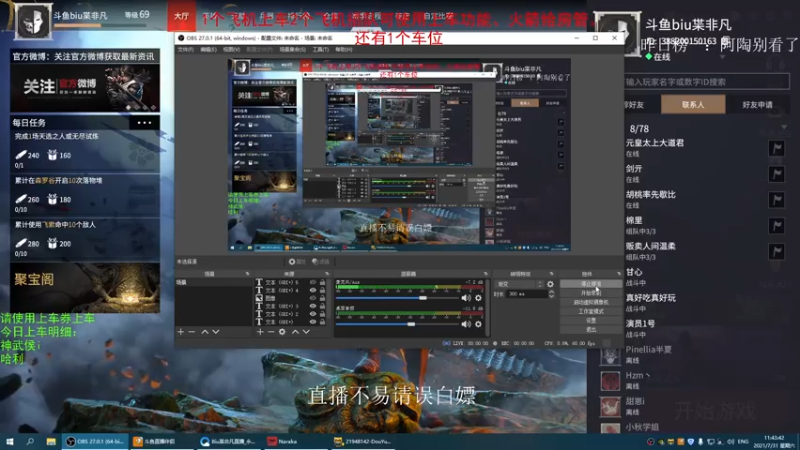Toggle visibility of 文本 (GDI+) 2 source
Screen dimensions: 800x450
point(313,314)
